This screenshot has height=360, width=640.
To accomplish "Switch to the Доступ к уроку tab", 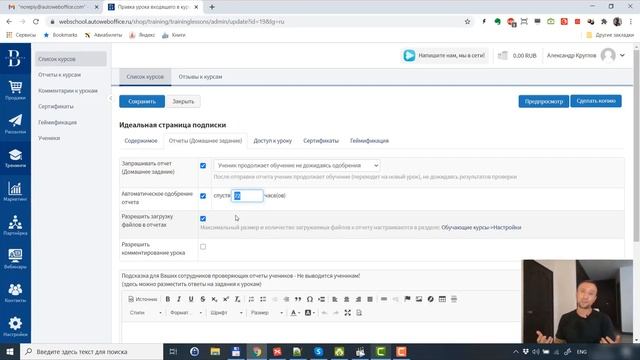I will (x=273, y=141).
